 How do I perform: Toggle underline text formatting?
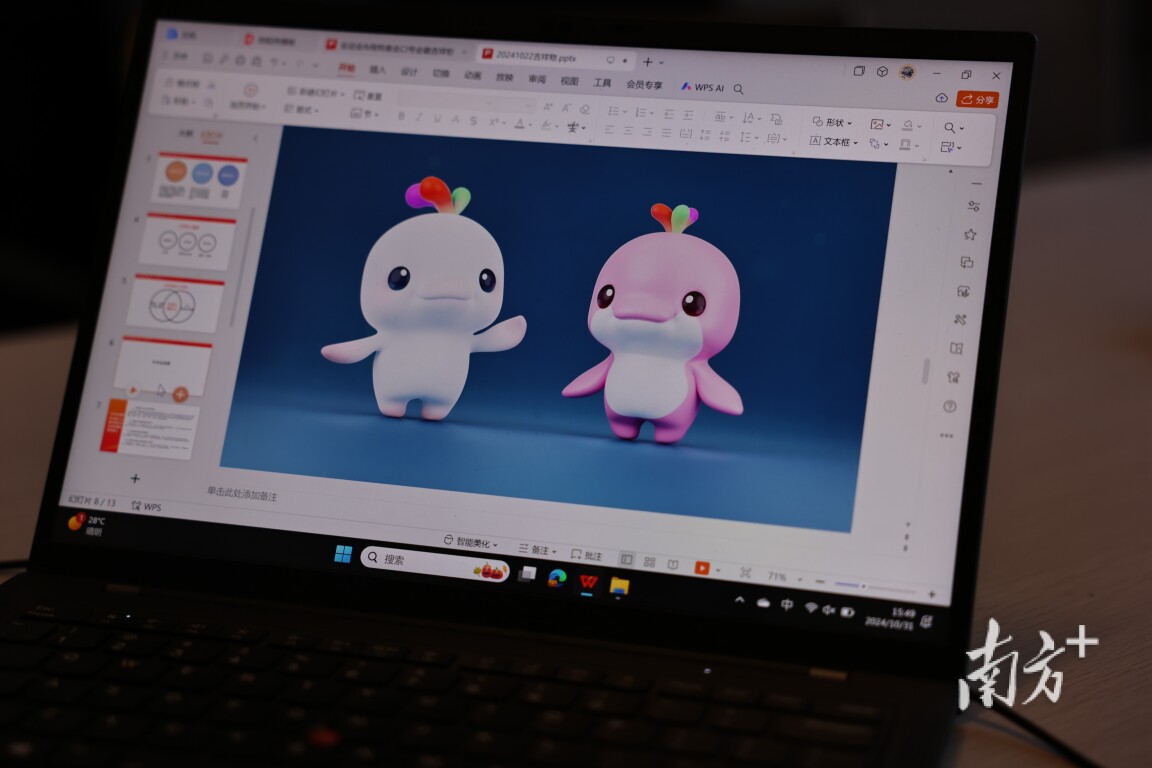(x=438, y=119)
